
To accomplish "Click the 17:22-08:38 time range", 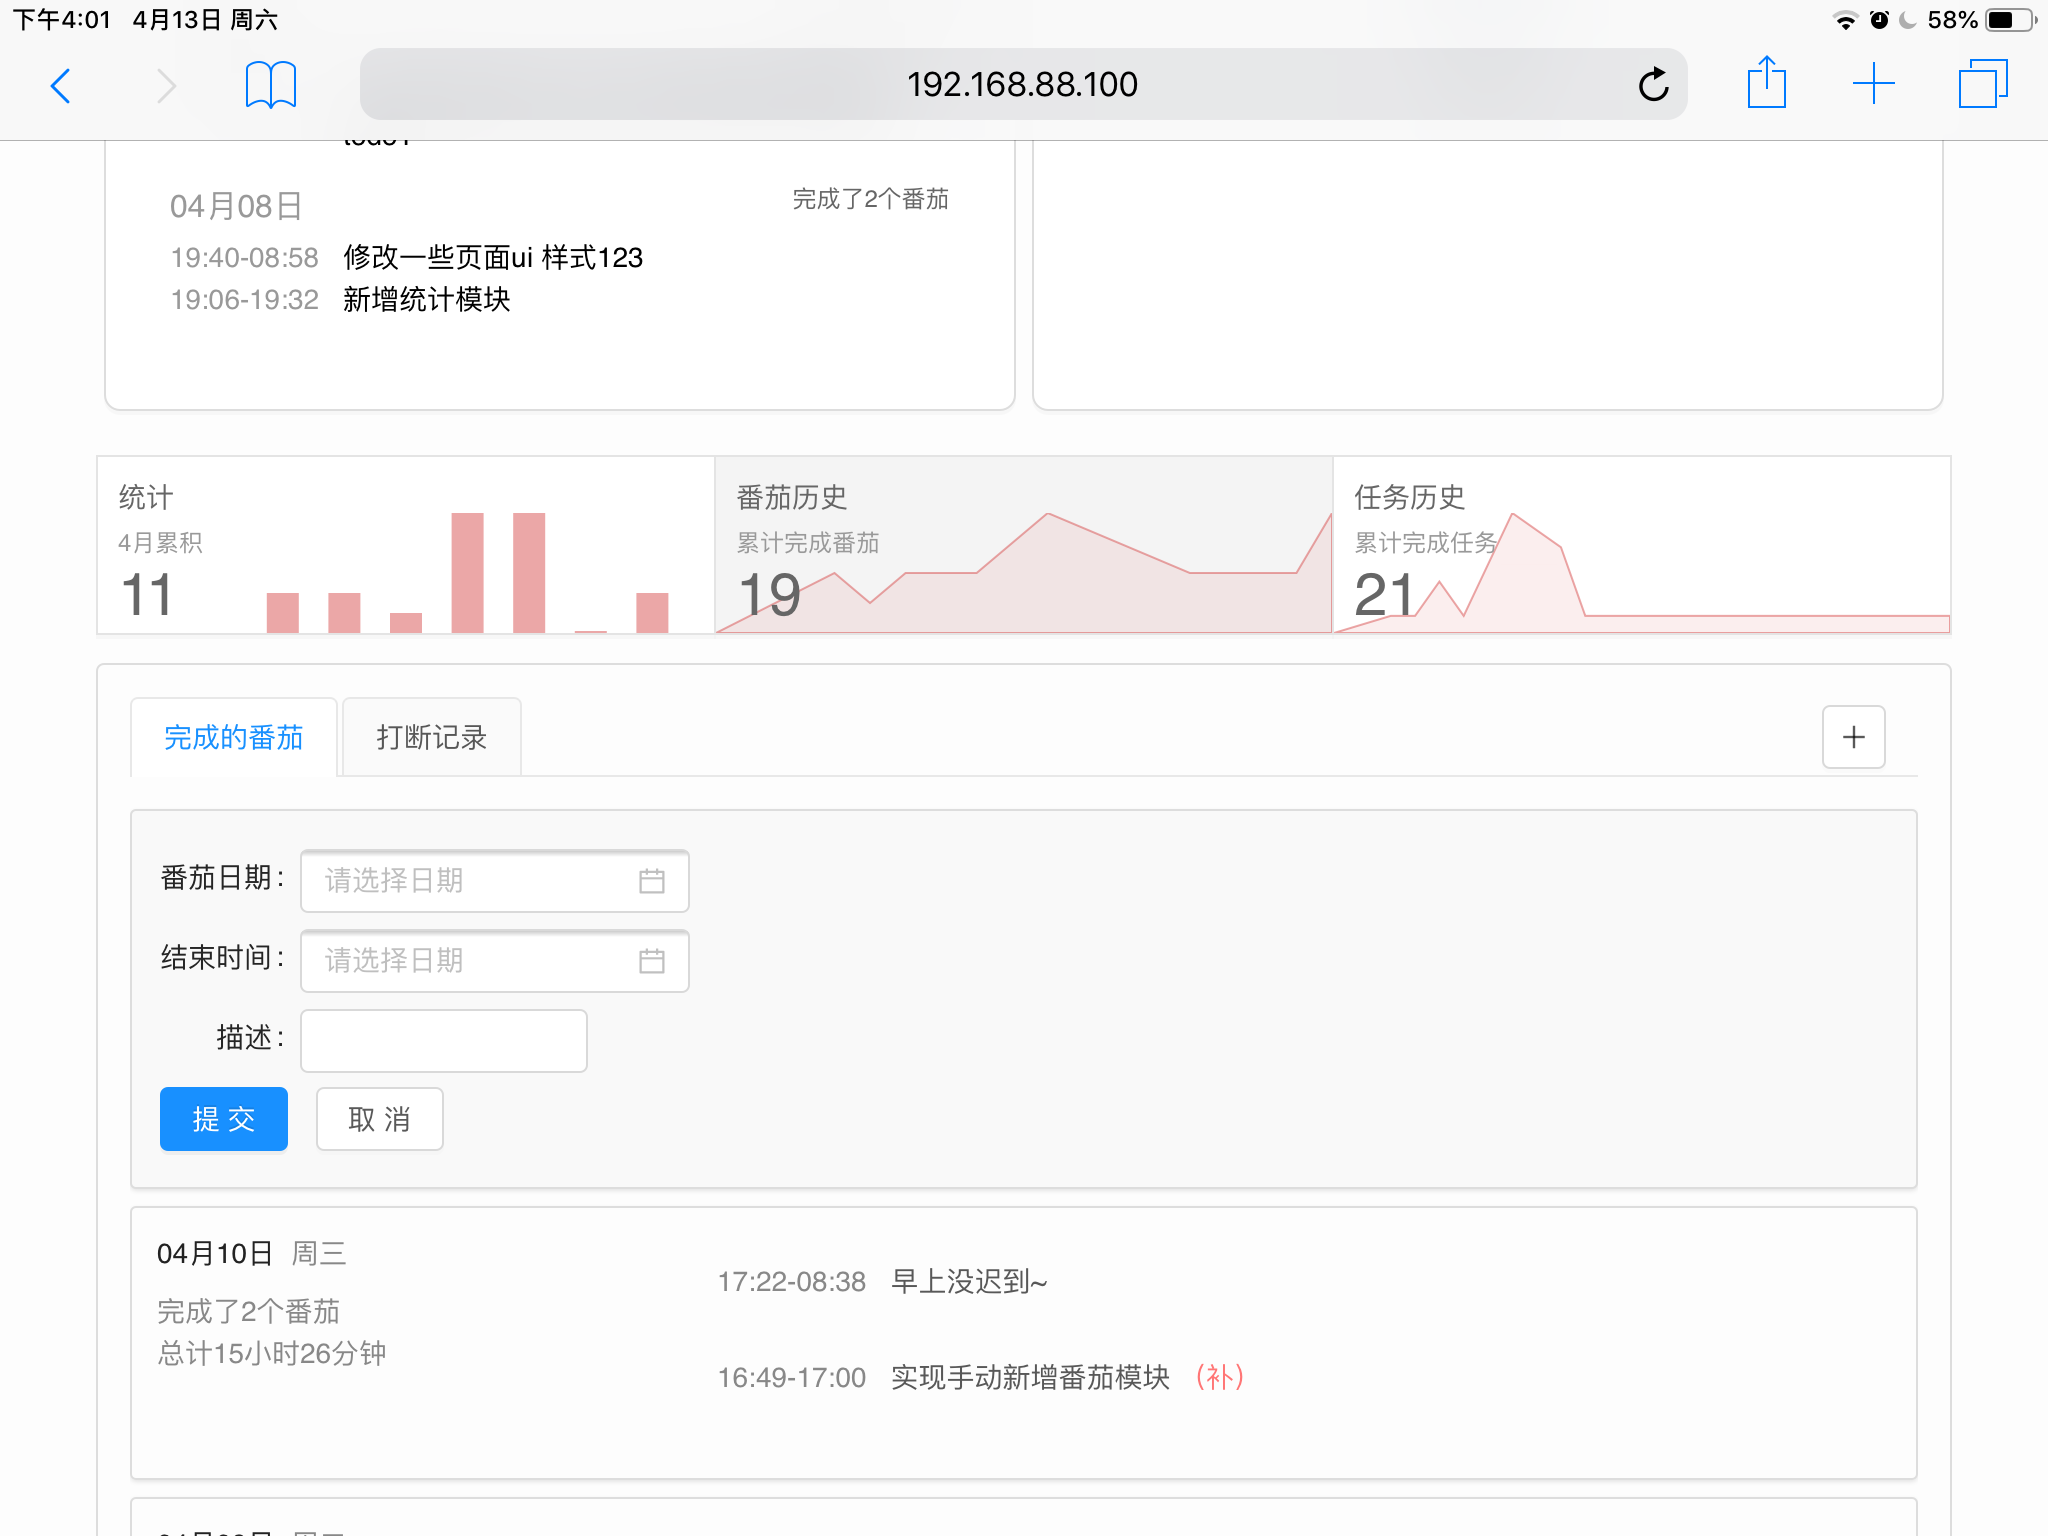I will [792, 1281].
